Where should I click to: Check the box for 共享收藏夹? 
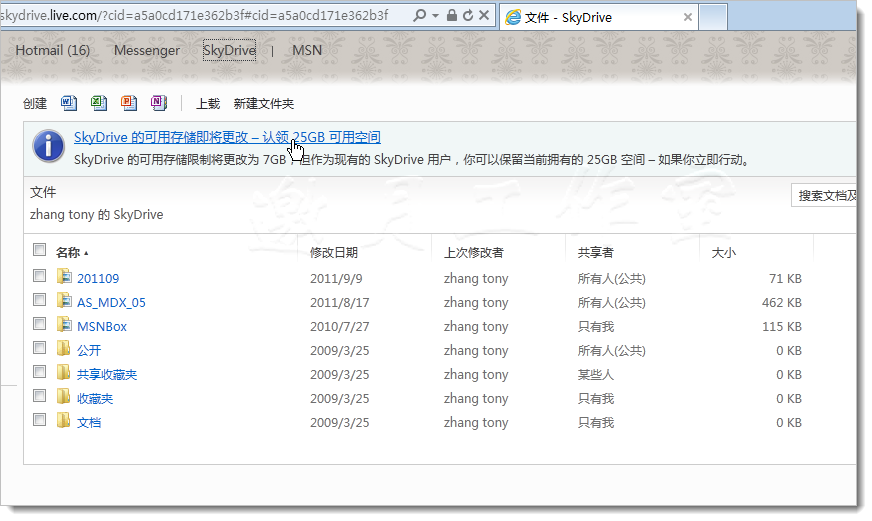click(39, 371)
